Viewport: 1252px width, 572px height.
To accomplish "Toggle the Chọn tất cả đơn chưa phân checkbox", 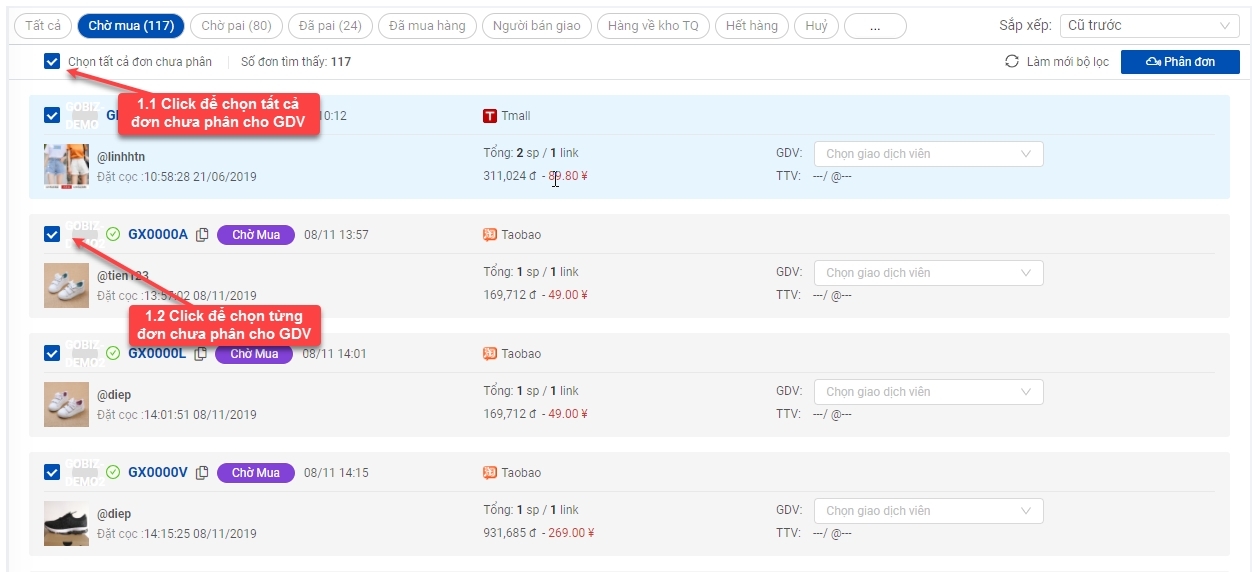I will coord(52,62).
